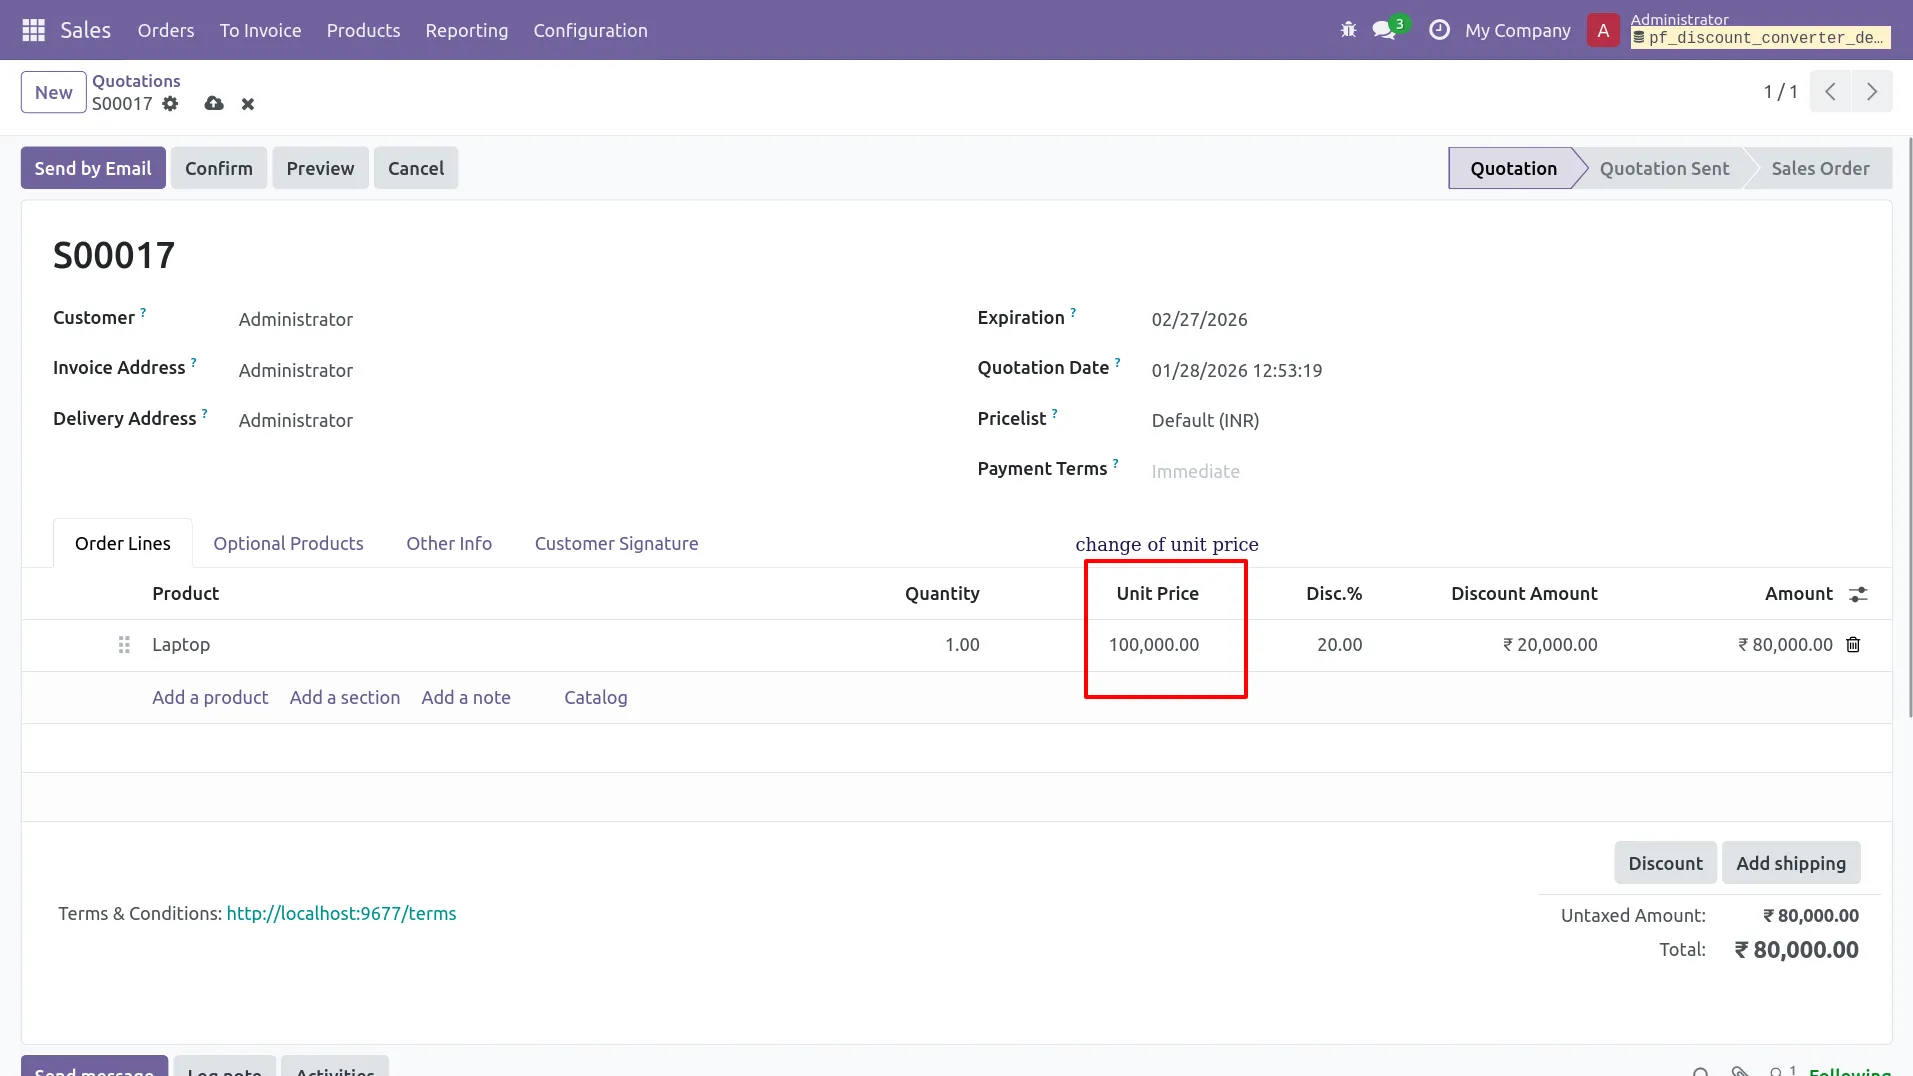This screenshot has height=1076, width=1913.
Task: Open the apps grid menu icon
Action: [33, 30]
